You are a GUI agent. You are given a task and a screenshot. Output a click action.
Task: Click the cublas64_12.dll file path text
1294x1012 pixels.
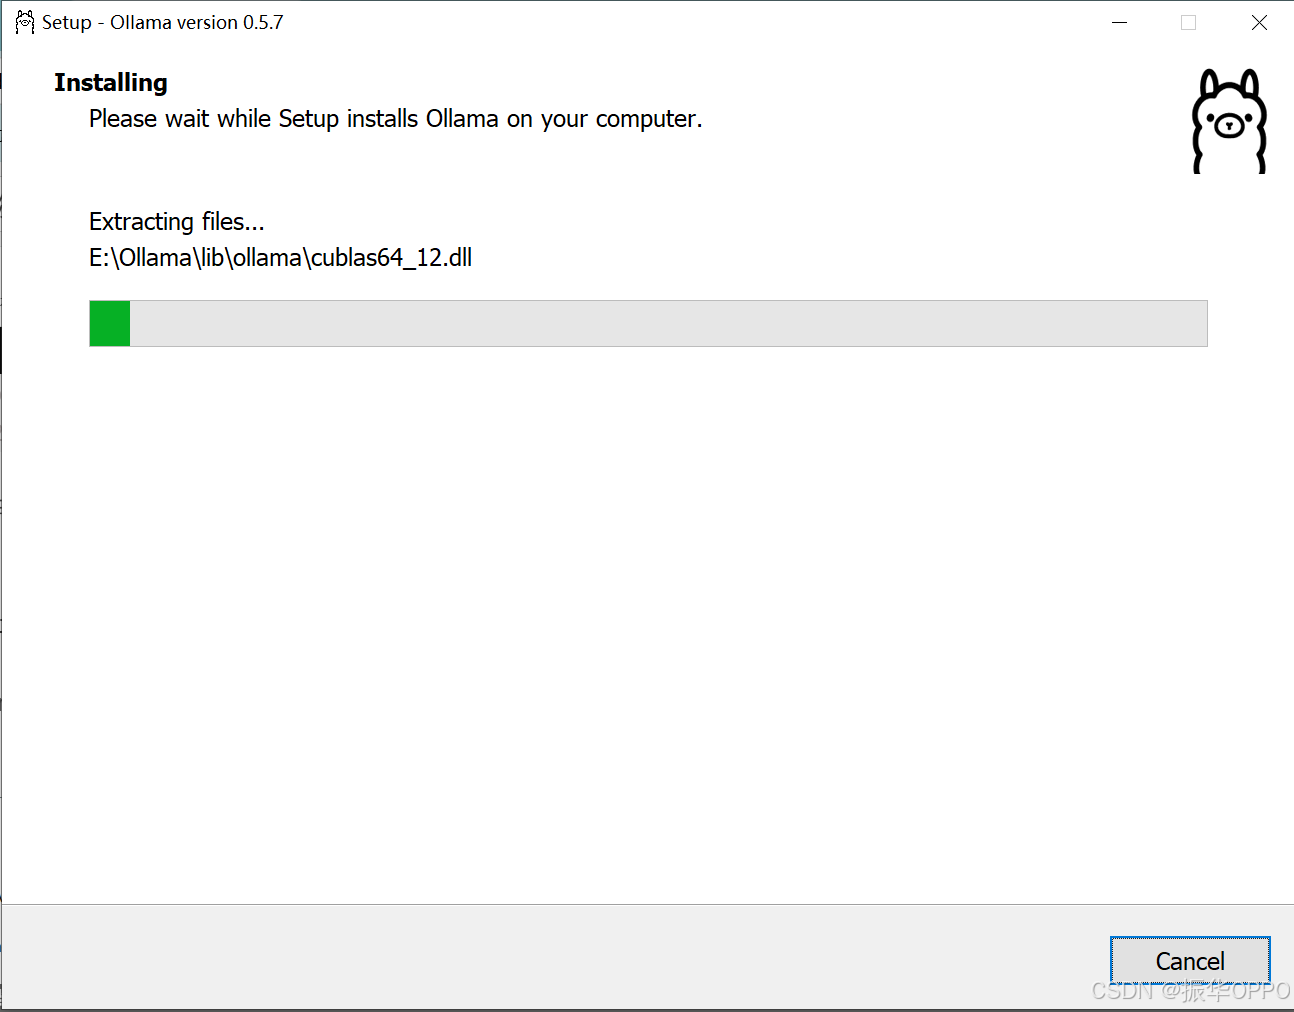[281, 258]
